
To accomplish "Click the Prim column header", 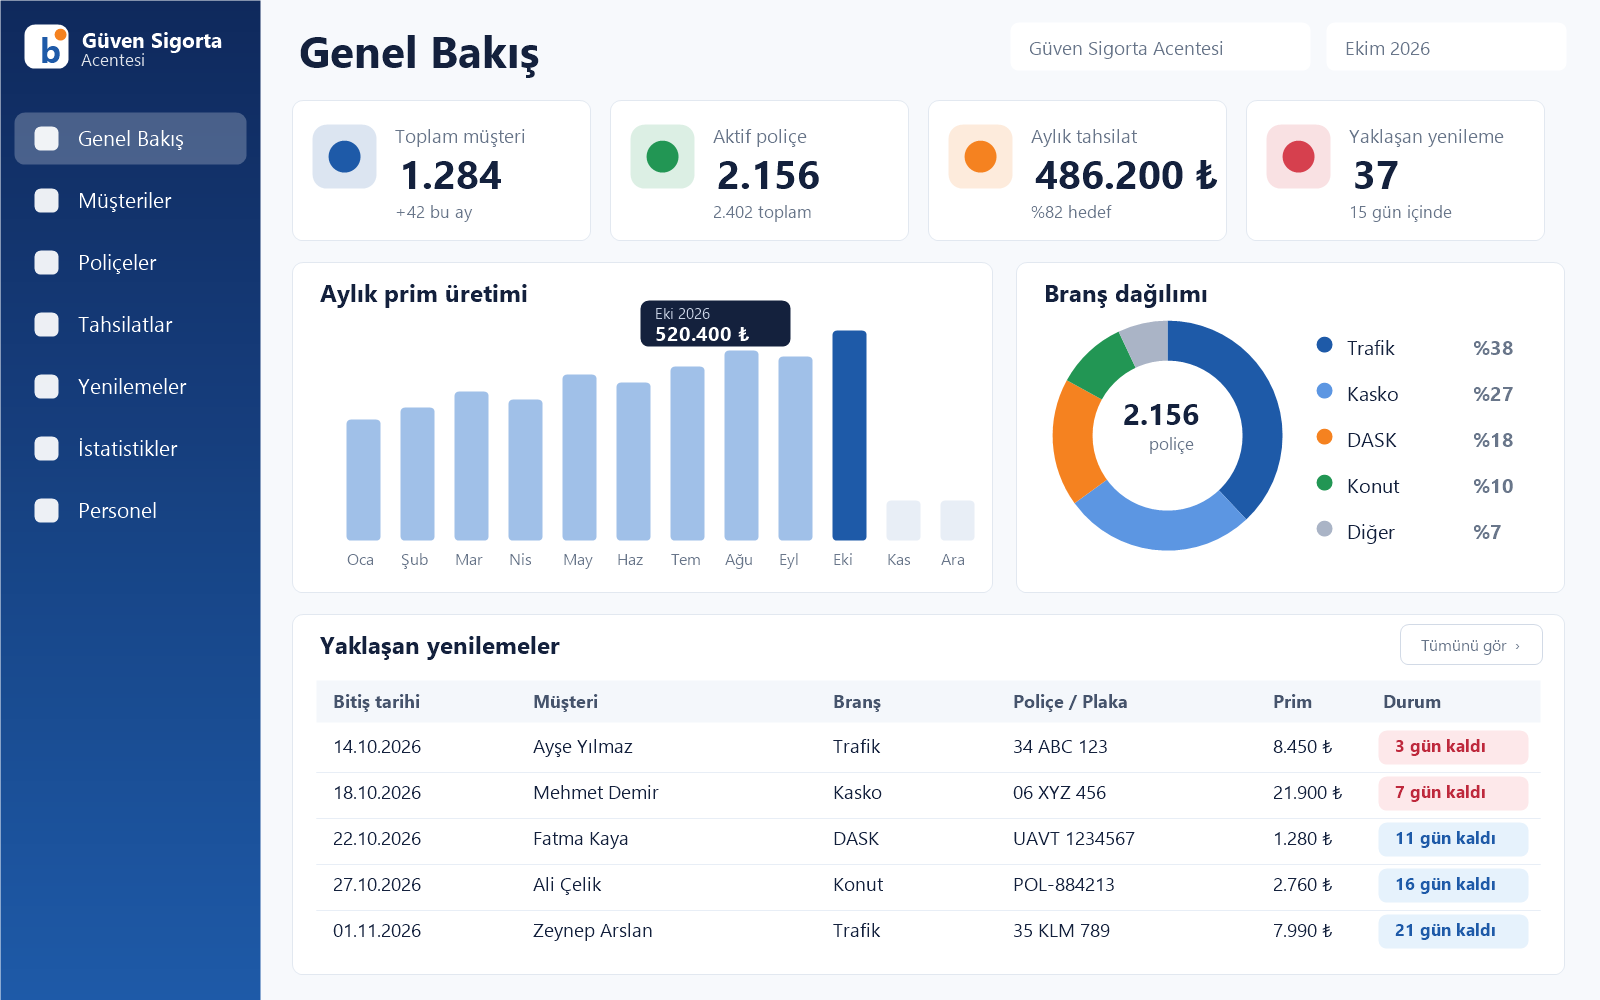I will (1292, 702).
